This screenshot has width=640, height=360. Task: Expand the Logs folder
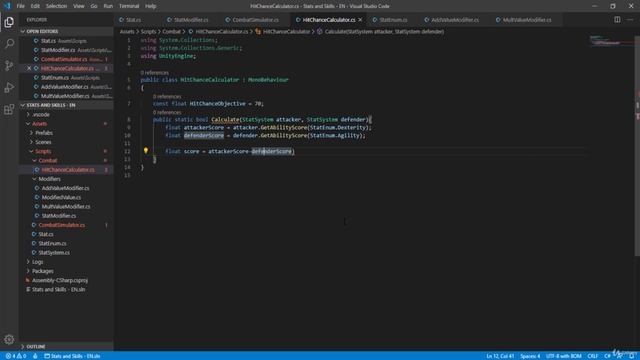pos(66,262)
